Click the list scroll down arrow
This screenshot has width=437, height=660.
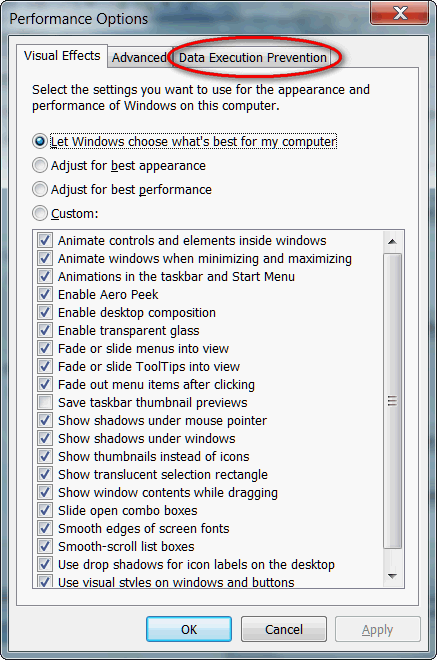[392, 576]
